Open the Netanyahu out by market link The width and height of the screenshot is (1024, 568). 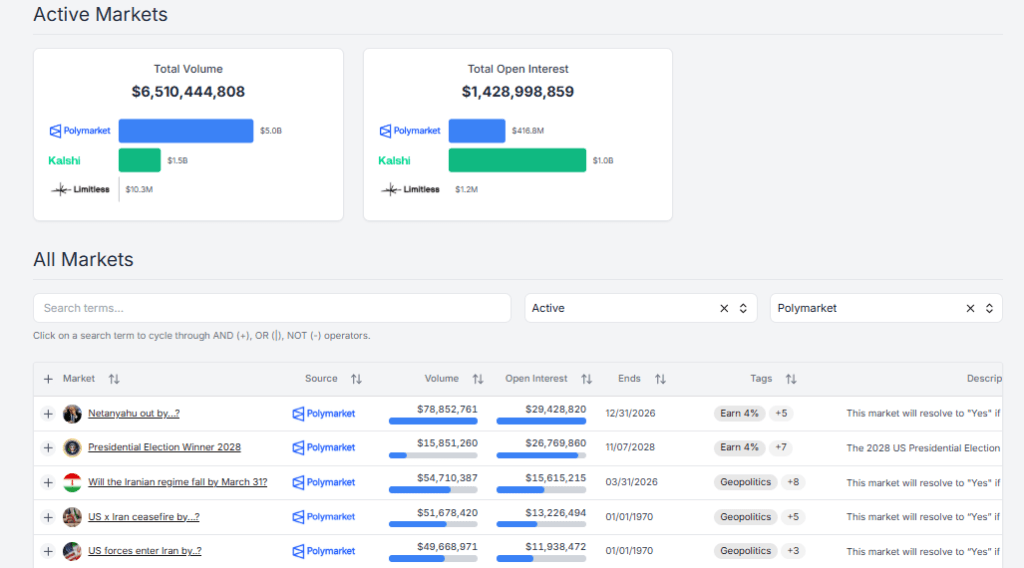[x=133, y=413]
